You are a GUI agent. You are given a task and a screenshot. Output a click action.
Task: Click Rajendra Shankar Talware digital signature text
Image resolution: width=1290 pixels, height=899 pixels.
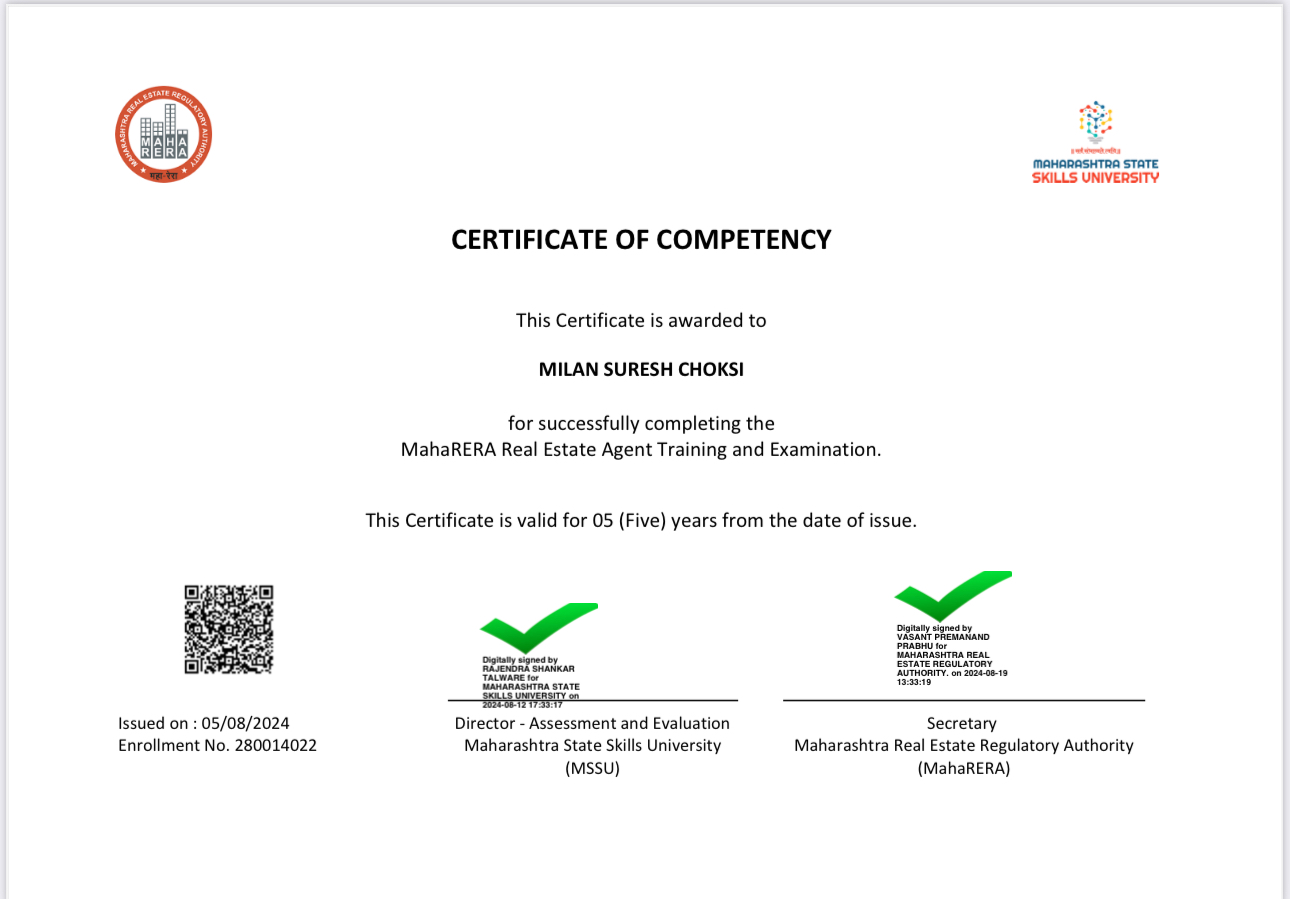(531, 682)
